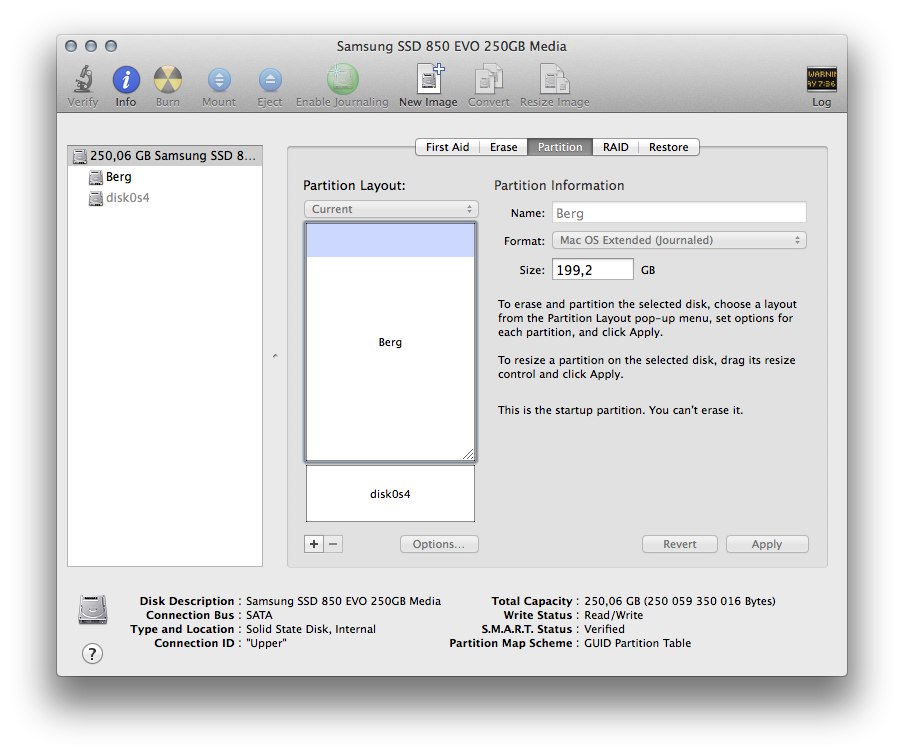Screen dimensions: 904x755
Task: Open the help question mark button
Action: click(x=92, y=654)
